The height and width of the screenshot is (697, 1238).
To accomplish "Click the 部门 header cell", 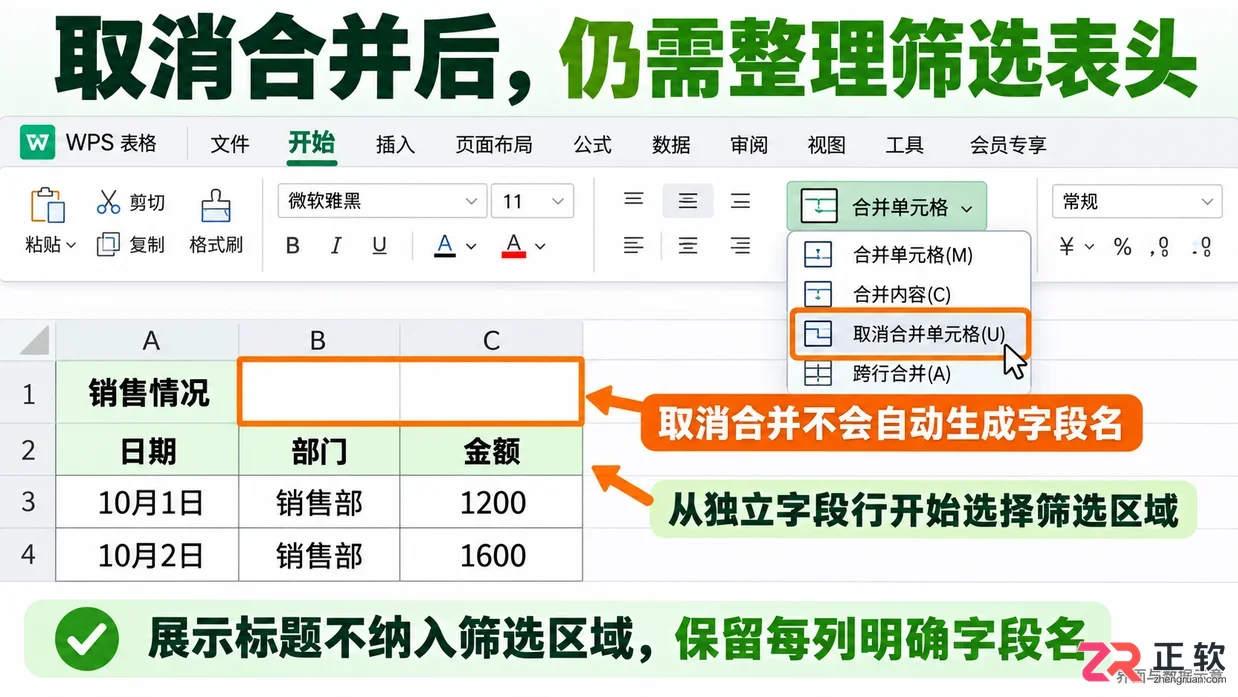I will pos(319,451).
